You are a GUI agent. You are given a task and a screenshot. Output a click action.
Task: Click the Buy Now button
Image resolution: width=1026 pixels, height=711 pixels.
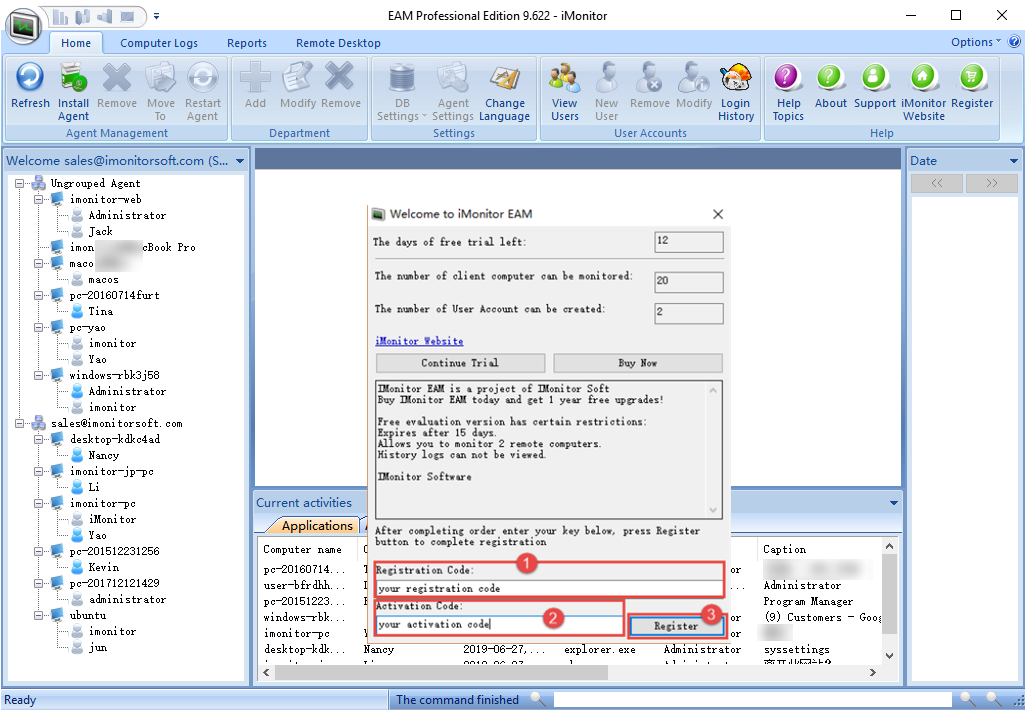pyautogui.click(x=638, y=363)
